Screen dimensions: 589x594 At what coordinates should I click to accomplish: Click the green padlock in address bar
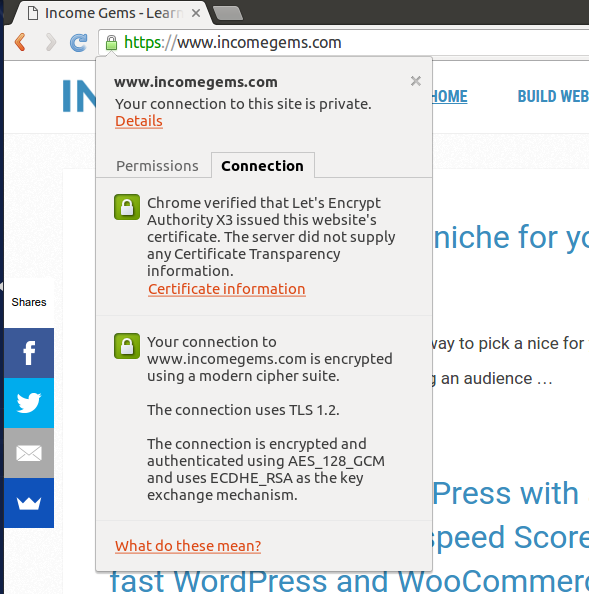[111, 42]
